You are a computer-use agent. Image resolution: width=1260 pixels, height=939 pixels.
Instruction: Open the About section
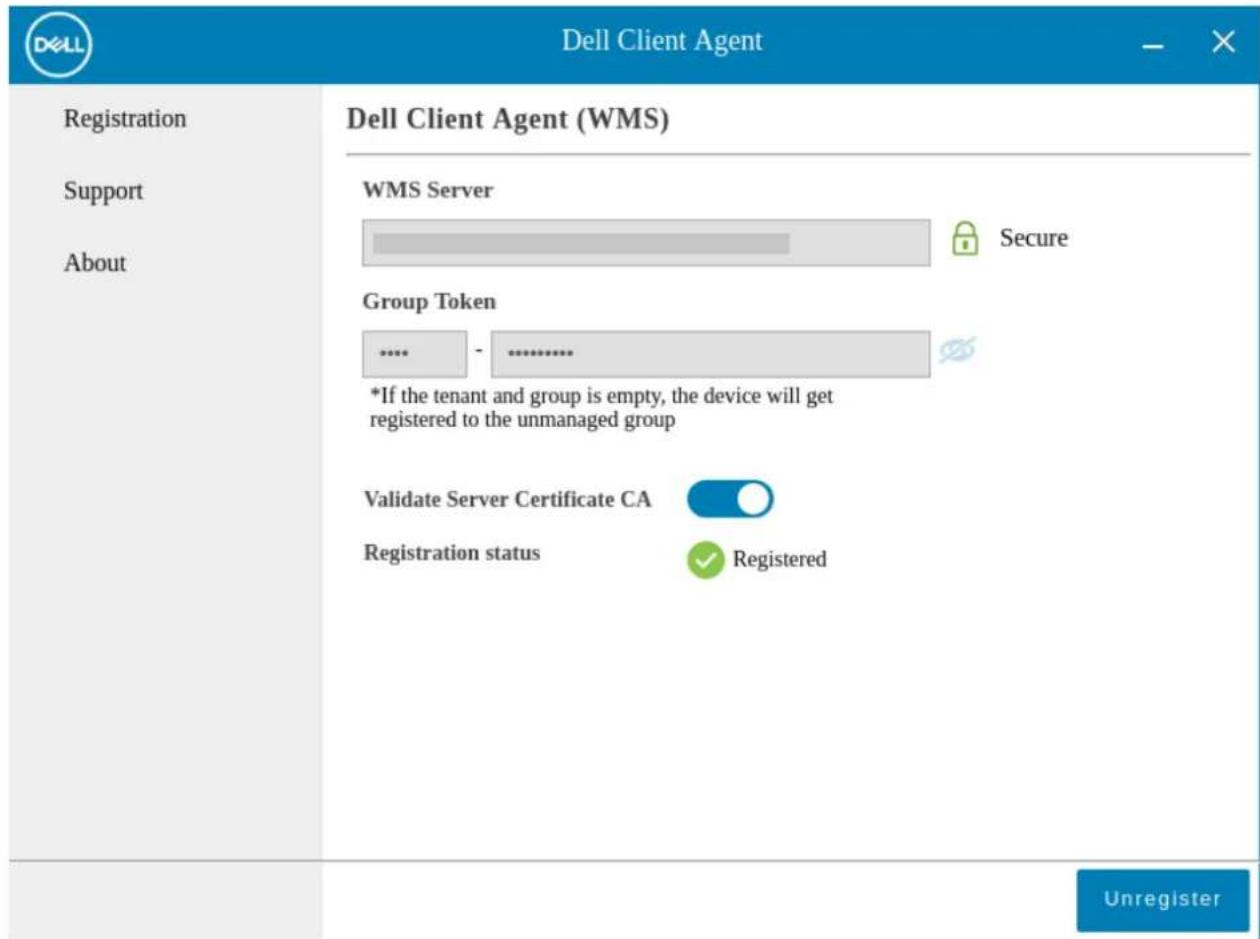point(95,263)
